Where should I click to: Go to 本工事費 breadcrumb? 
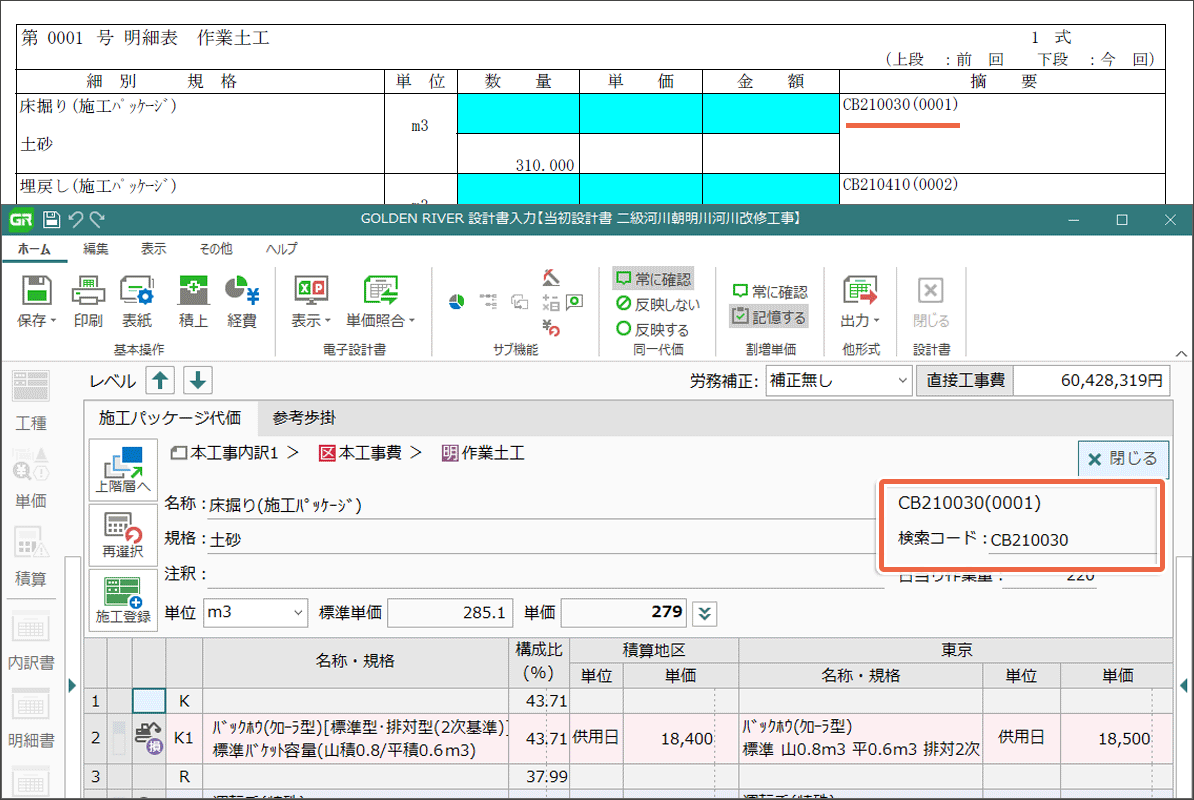pyautogui.click(x=361, y=454)
